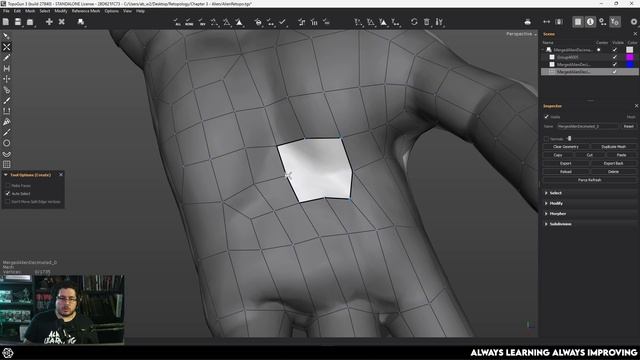Toggle the Visible checkbox in Inspector
This screenshot has width=640, height=360.
click(x=547, y=117)
